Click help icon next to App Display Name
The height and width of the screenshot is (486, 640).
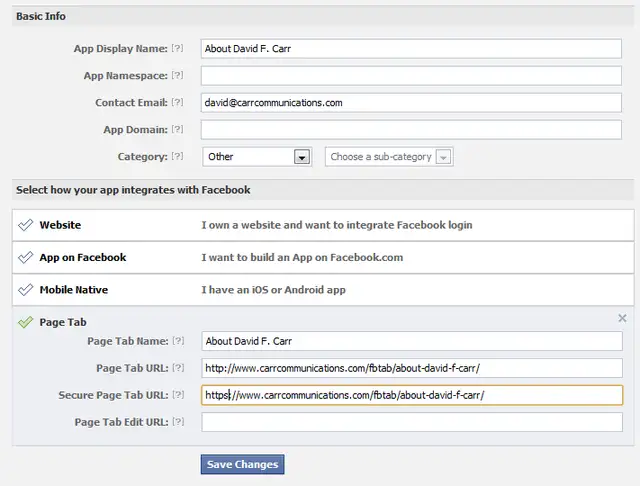(x=177, y=48)
